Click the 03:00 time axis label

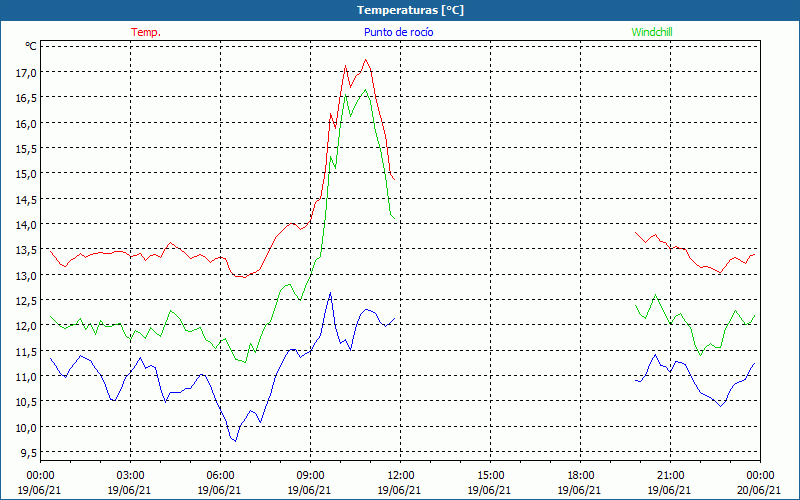pos(130,476)
